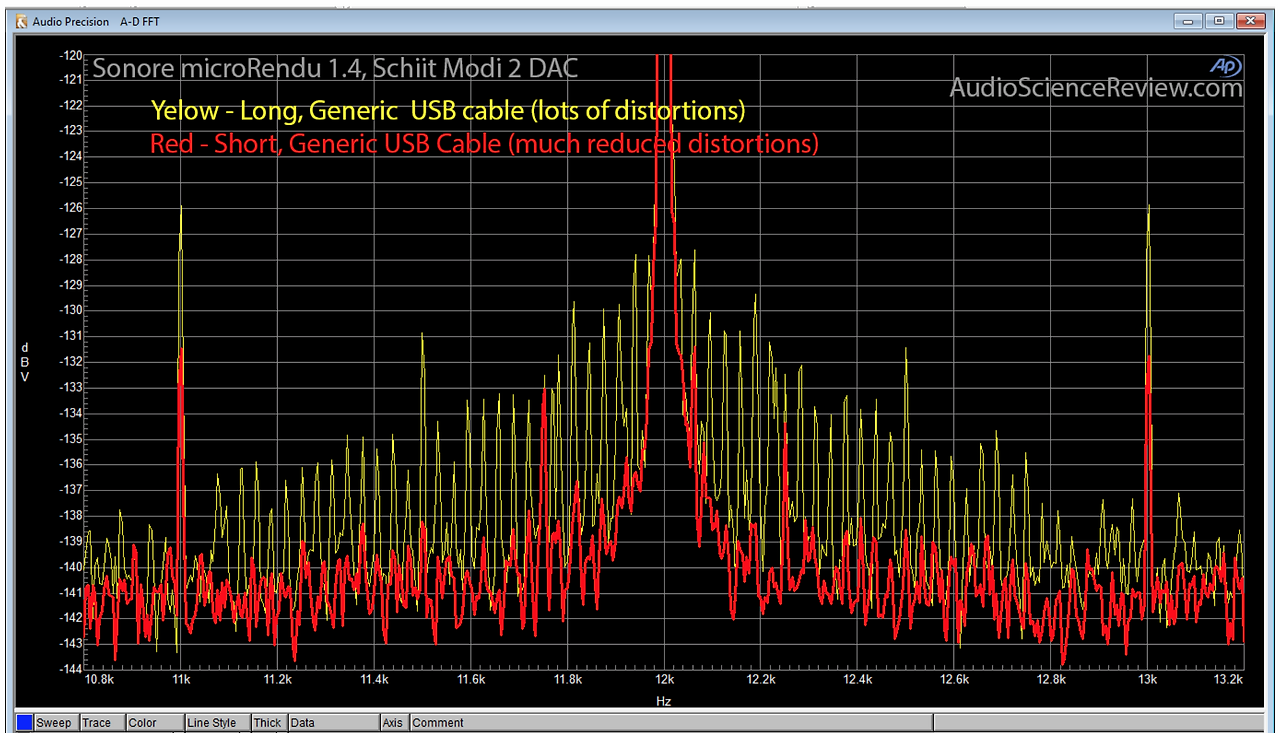The image size is (1280, 733).
Task: Click the Audio Precision app icon in title bar
Action: tap(22, 21)
